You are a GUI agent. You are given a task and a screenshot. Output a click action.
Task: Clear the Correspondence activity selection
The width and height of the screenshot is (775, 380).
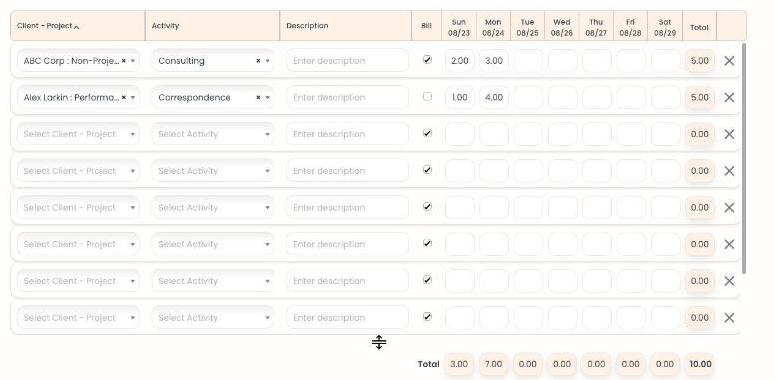(258, 97)
